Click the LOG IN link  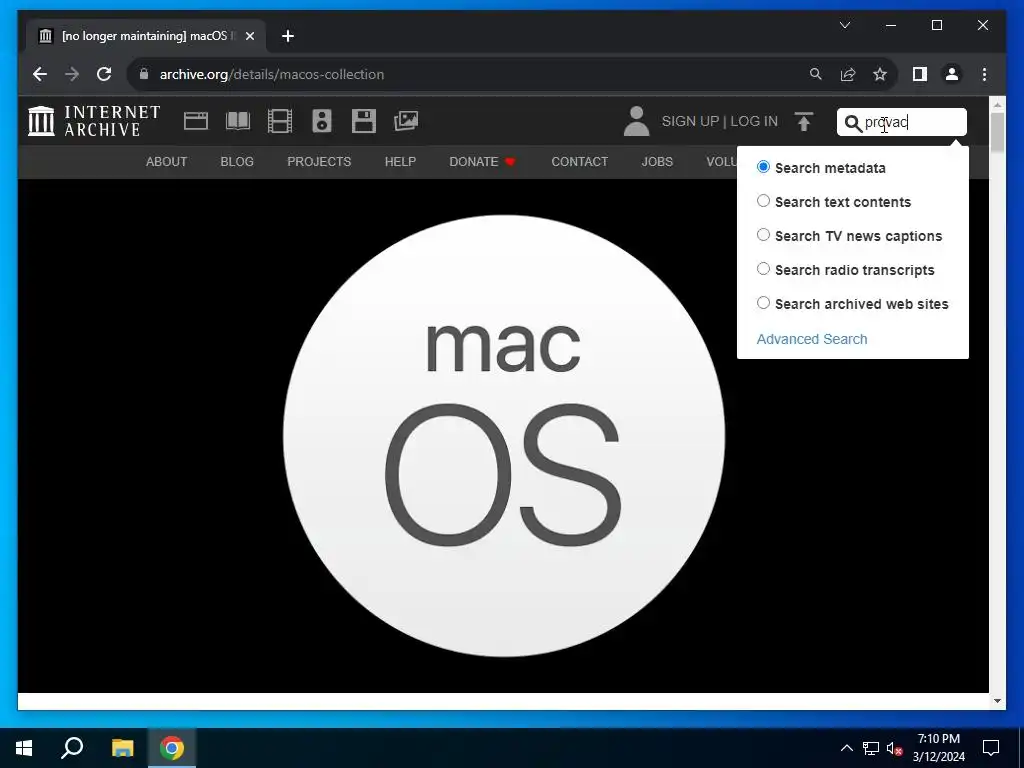coord(754,121)
